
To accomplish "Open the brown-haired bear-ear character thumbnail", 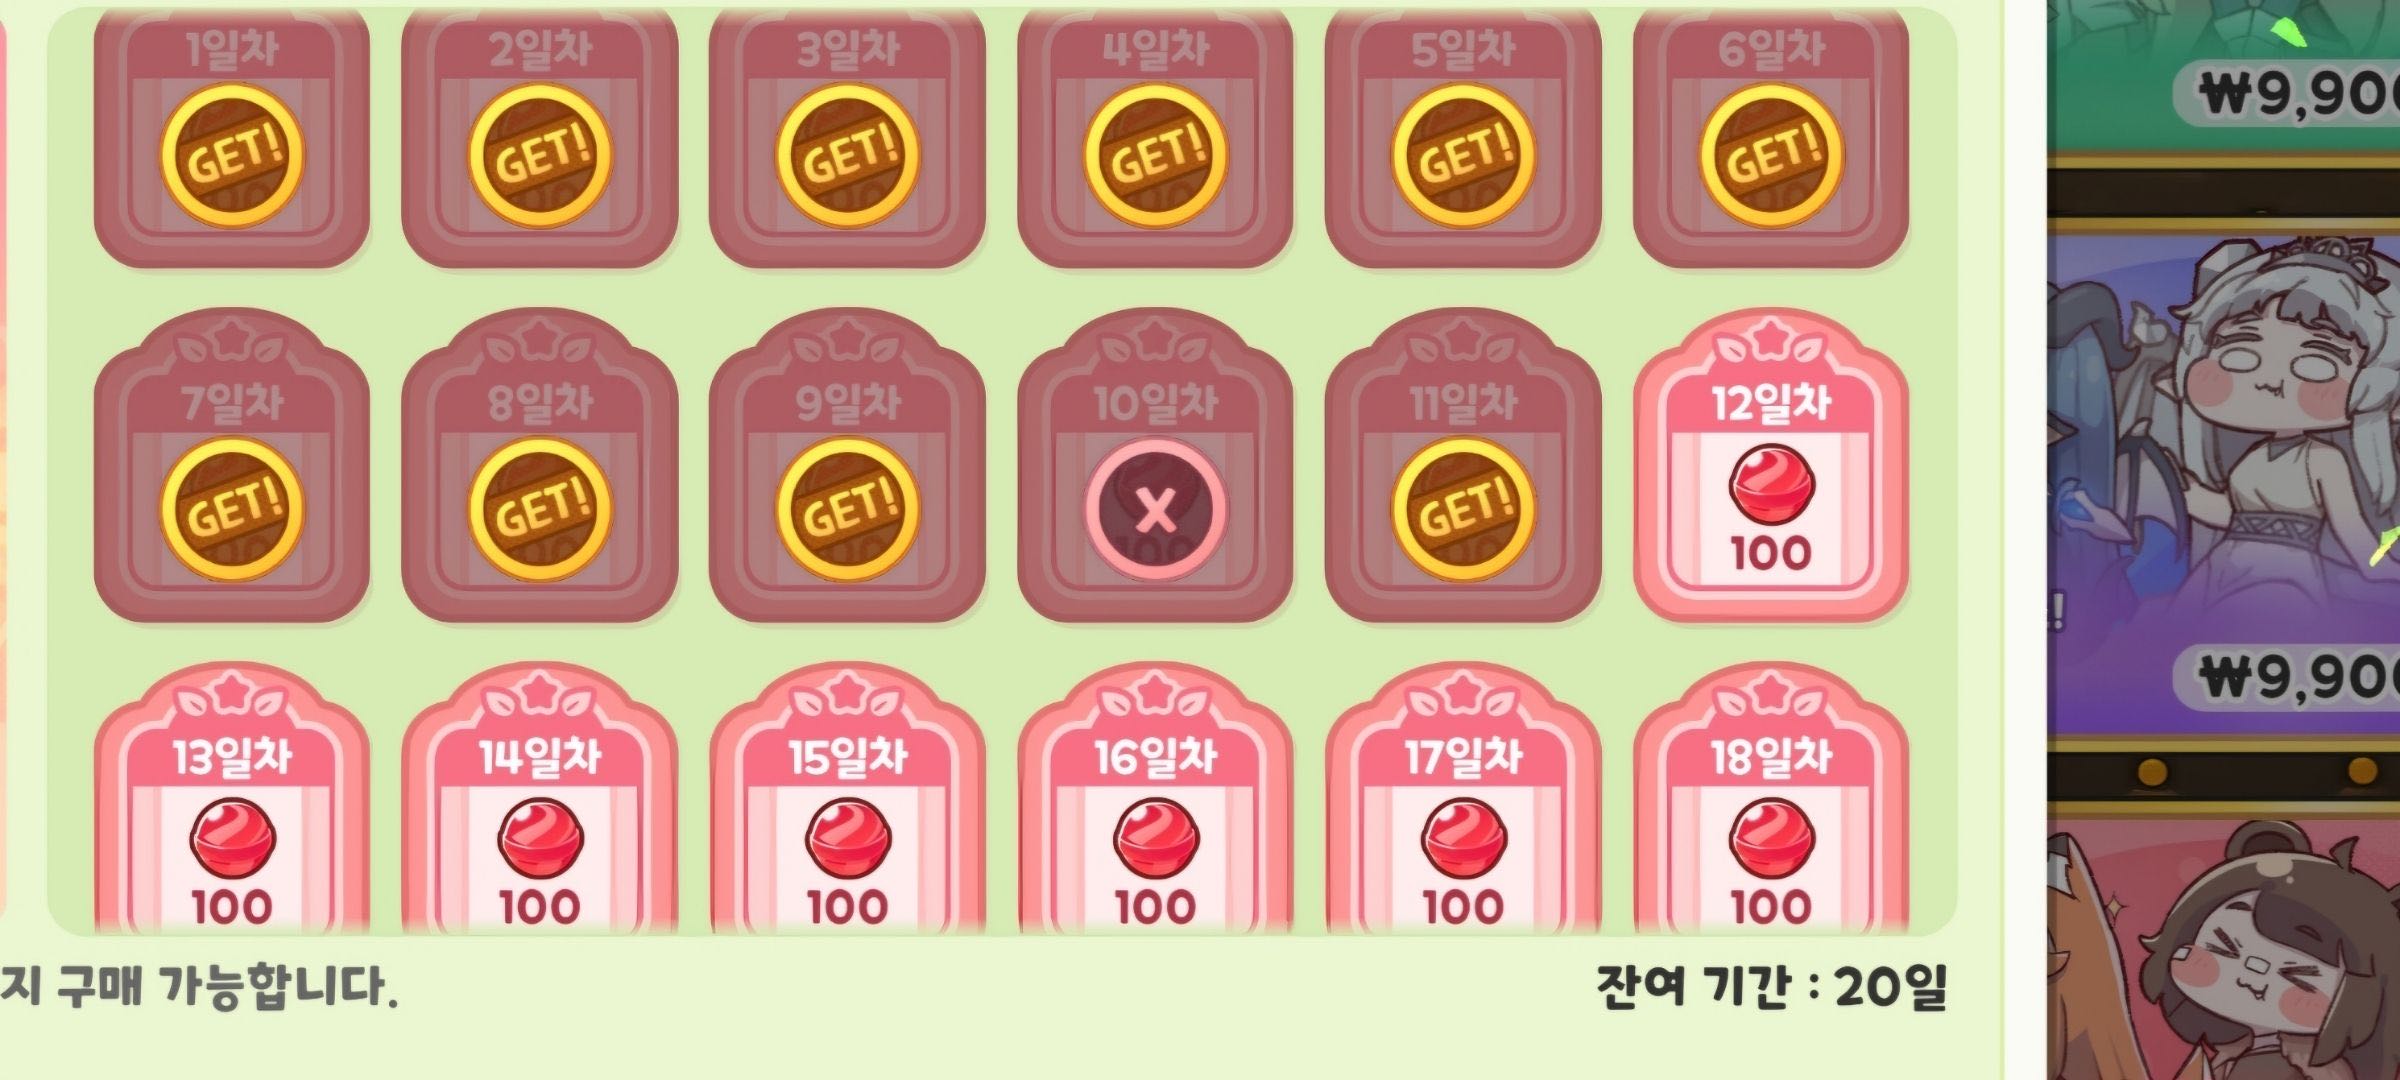I will (2224, 950).
